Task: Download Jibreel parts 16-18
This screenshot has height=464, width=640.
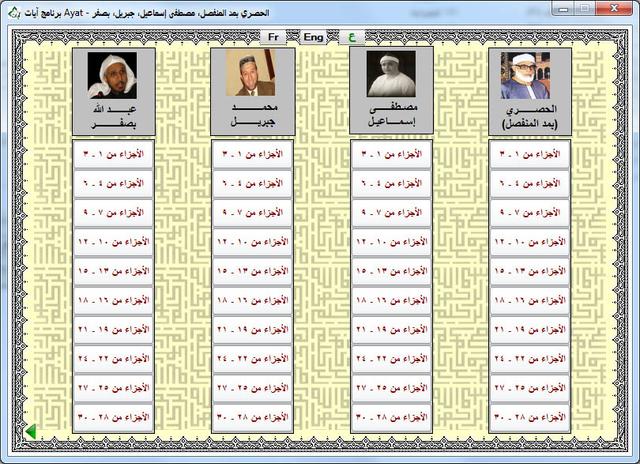Action: [x=253, y=300]
